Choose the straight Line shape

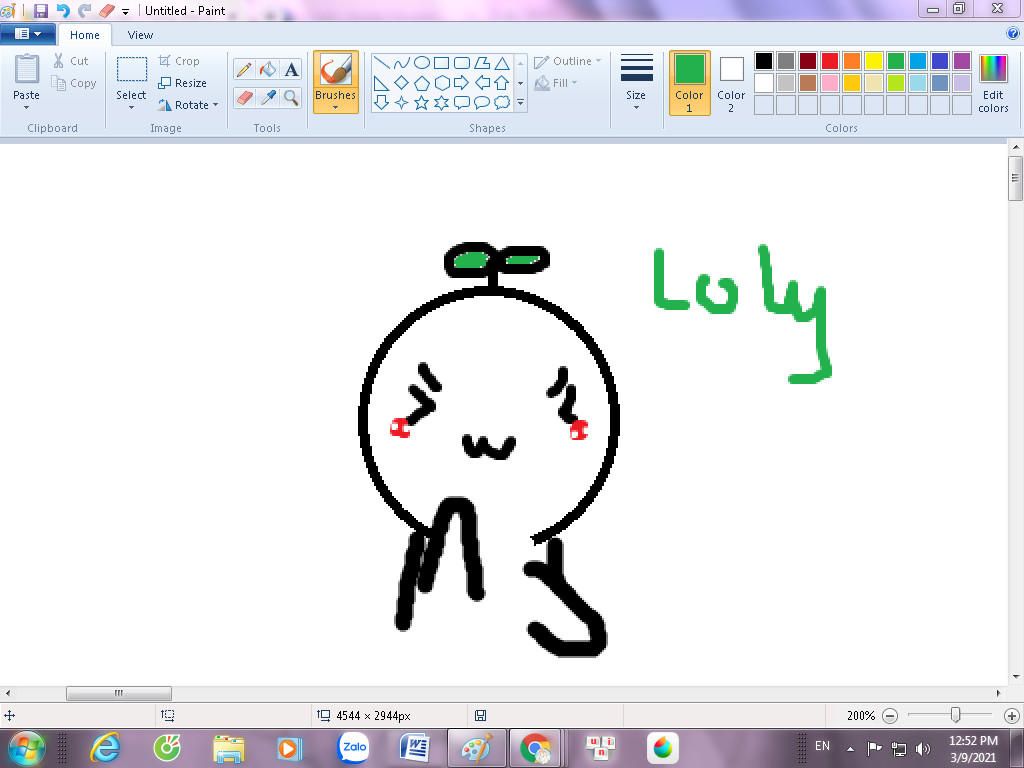(x=382, y=63)
